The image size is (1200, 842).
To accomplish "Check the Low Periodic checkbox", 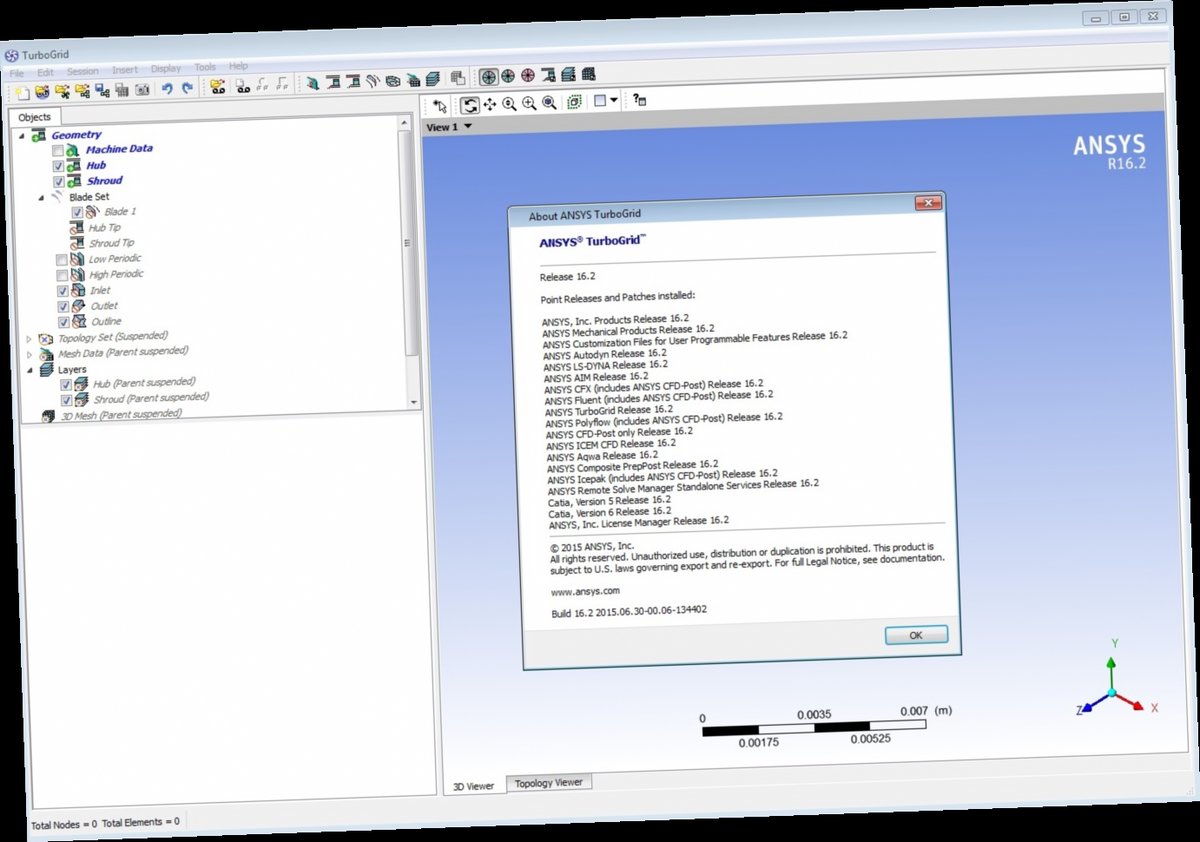I will [61, 260].
